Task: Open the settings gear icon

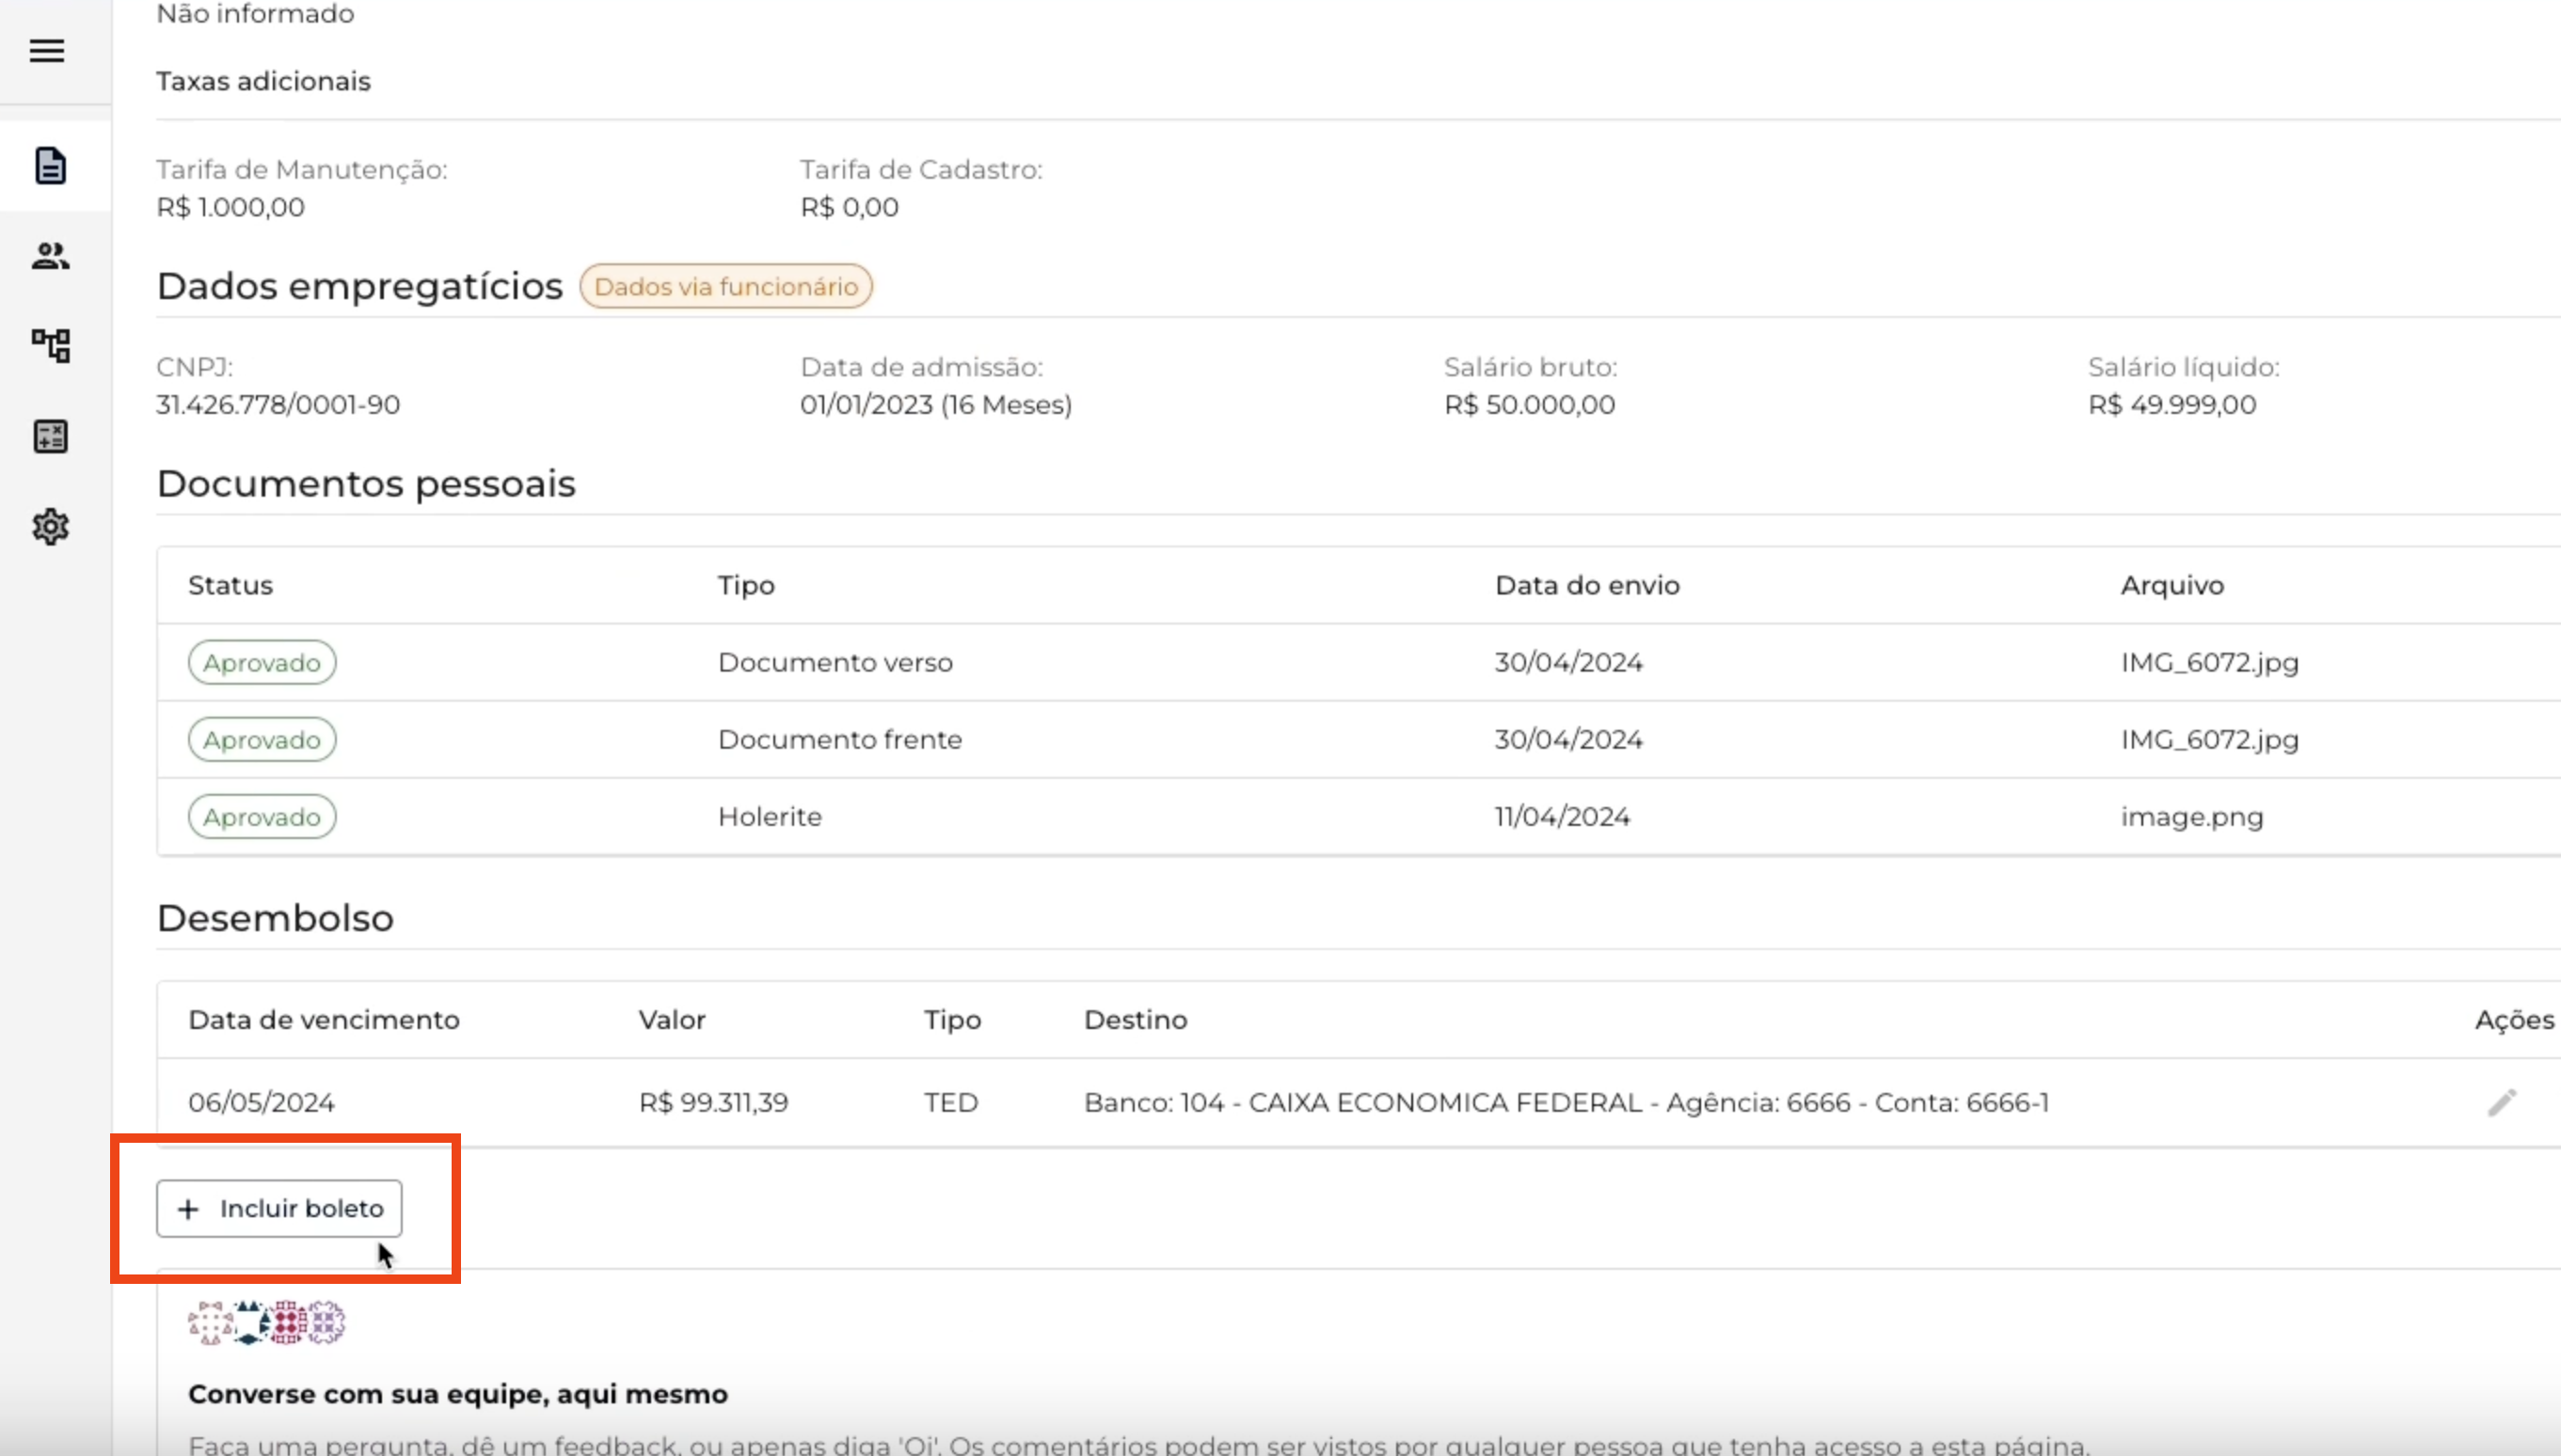Action: (x=51, y=526)
